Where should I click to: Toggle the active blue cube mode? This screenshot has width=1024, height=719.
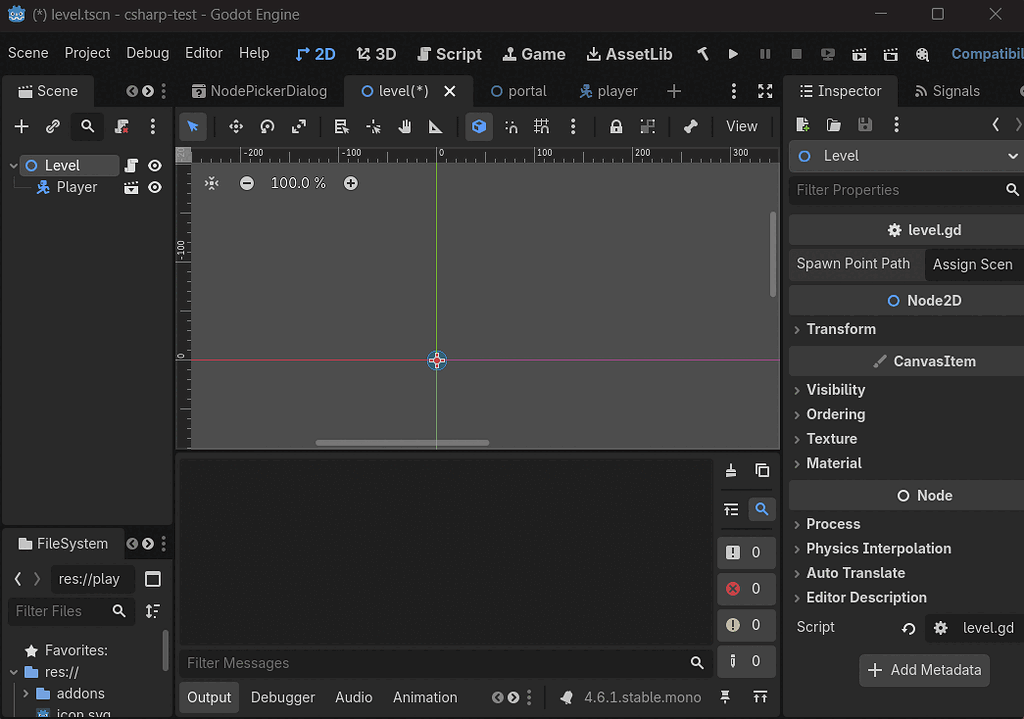point(479,126)
